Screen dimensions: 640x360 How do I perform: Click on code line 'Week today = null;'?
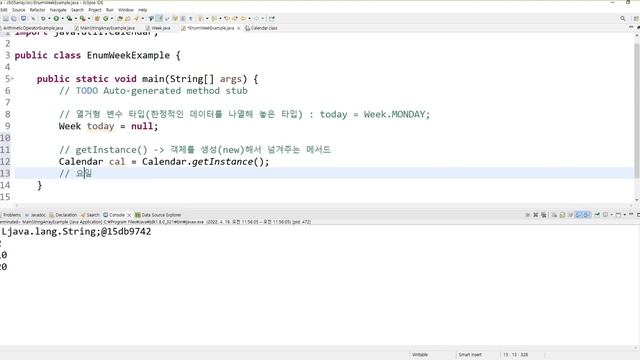tap(108, 126)
